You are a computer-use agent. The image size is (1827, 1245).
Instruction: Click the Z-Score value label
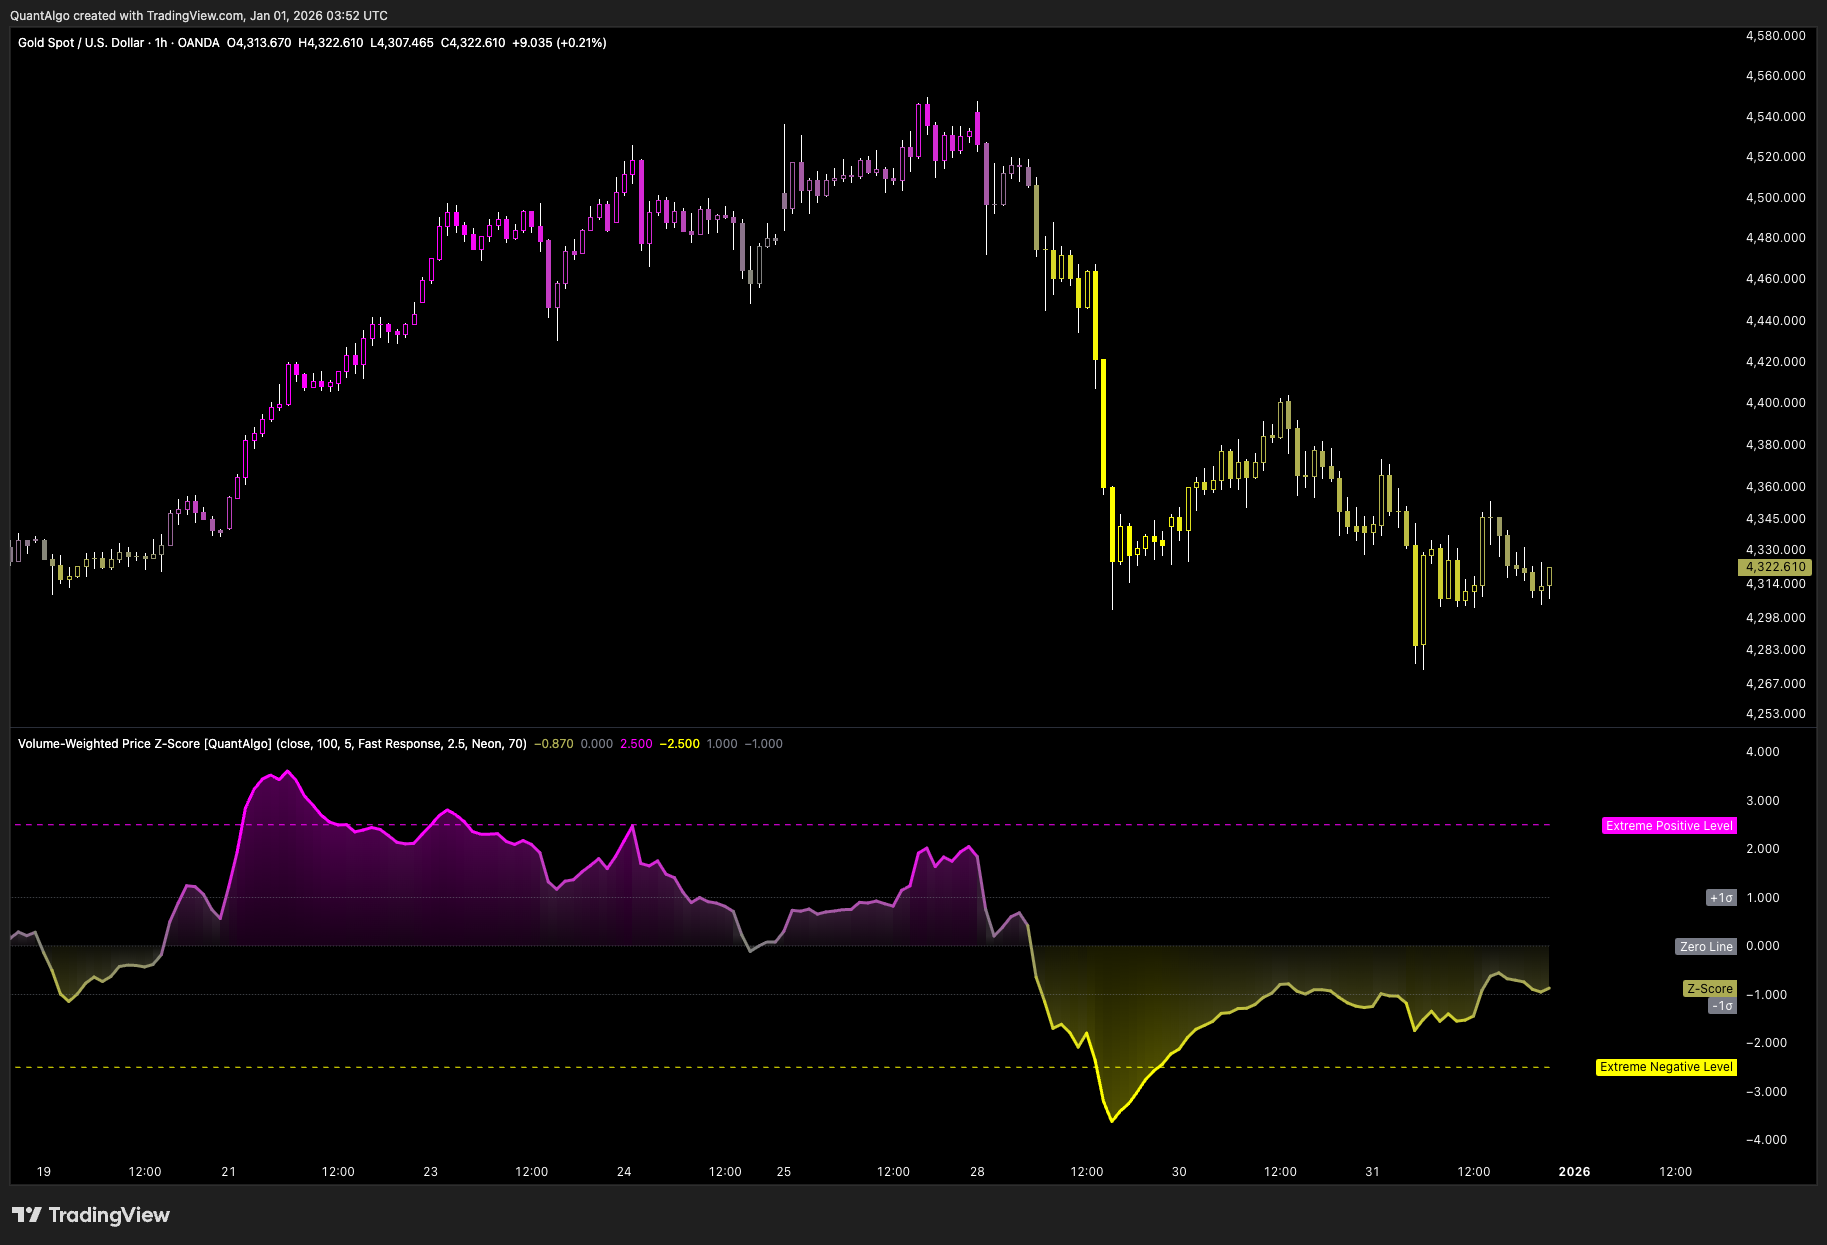pos(1710,988)
